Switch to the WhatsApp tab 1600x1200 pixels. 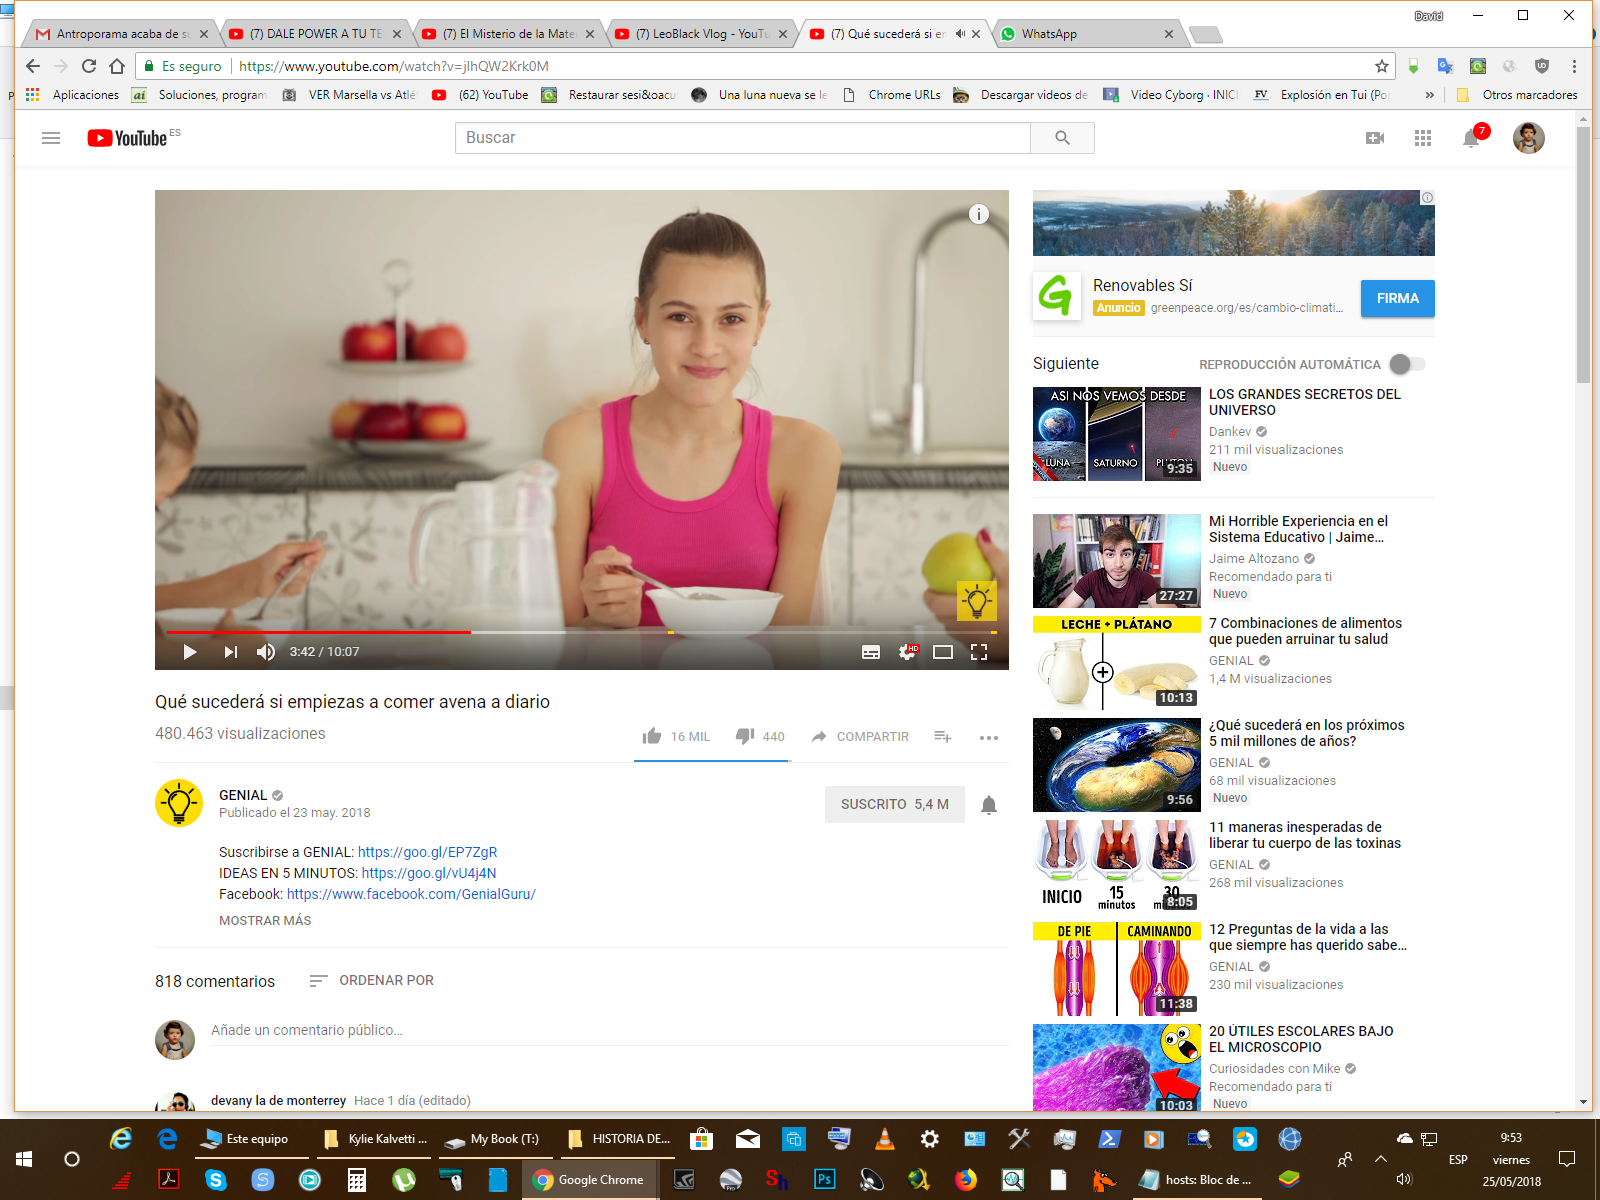coord(1085,34)
